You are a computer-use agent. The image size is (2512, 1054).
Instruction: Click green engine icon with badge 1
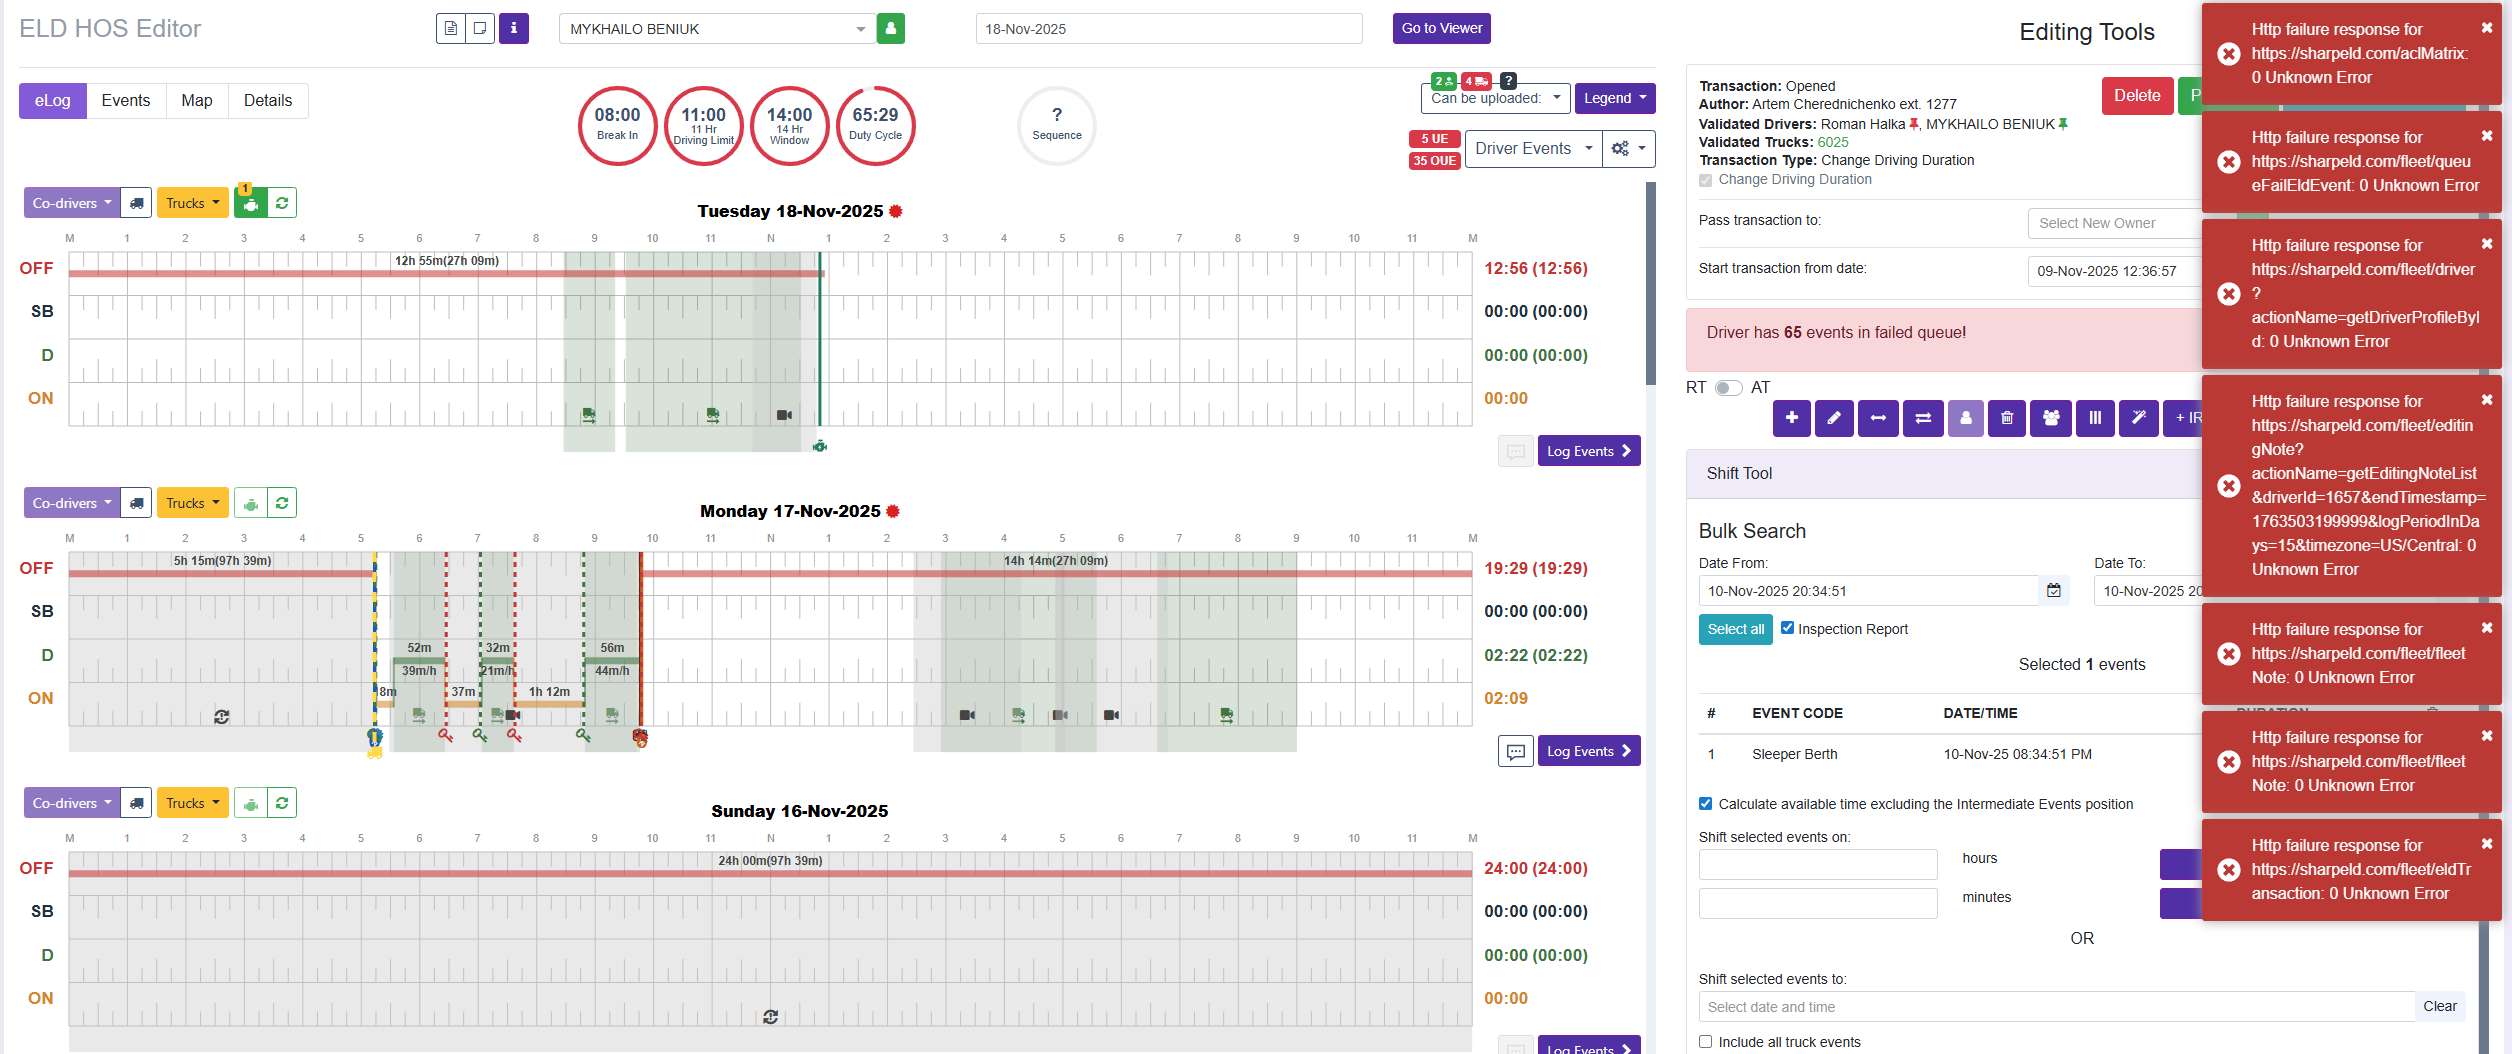[x=250, y=203]
